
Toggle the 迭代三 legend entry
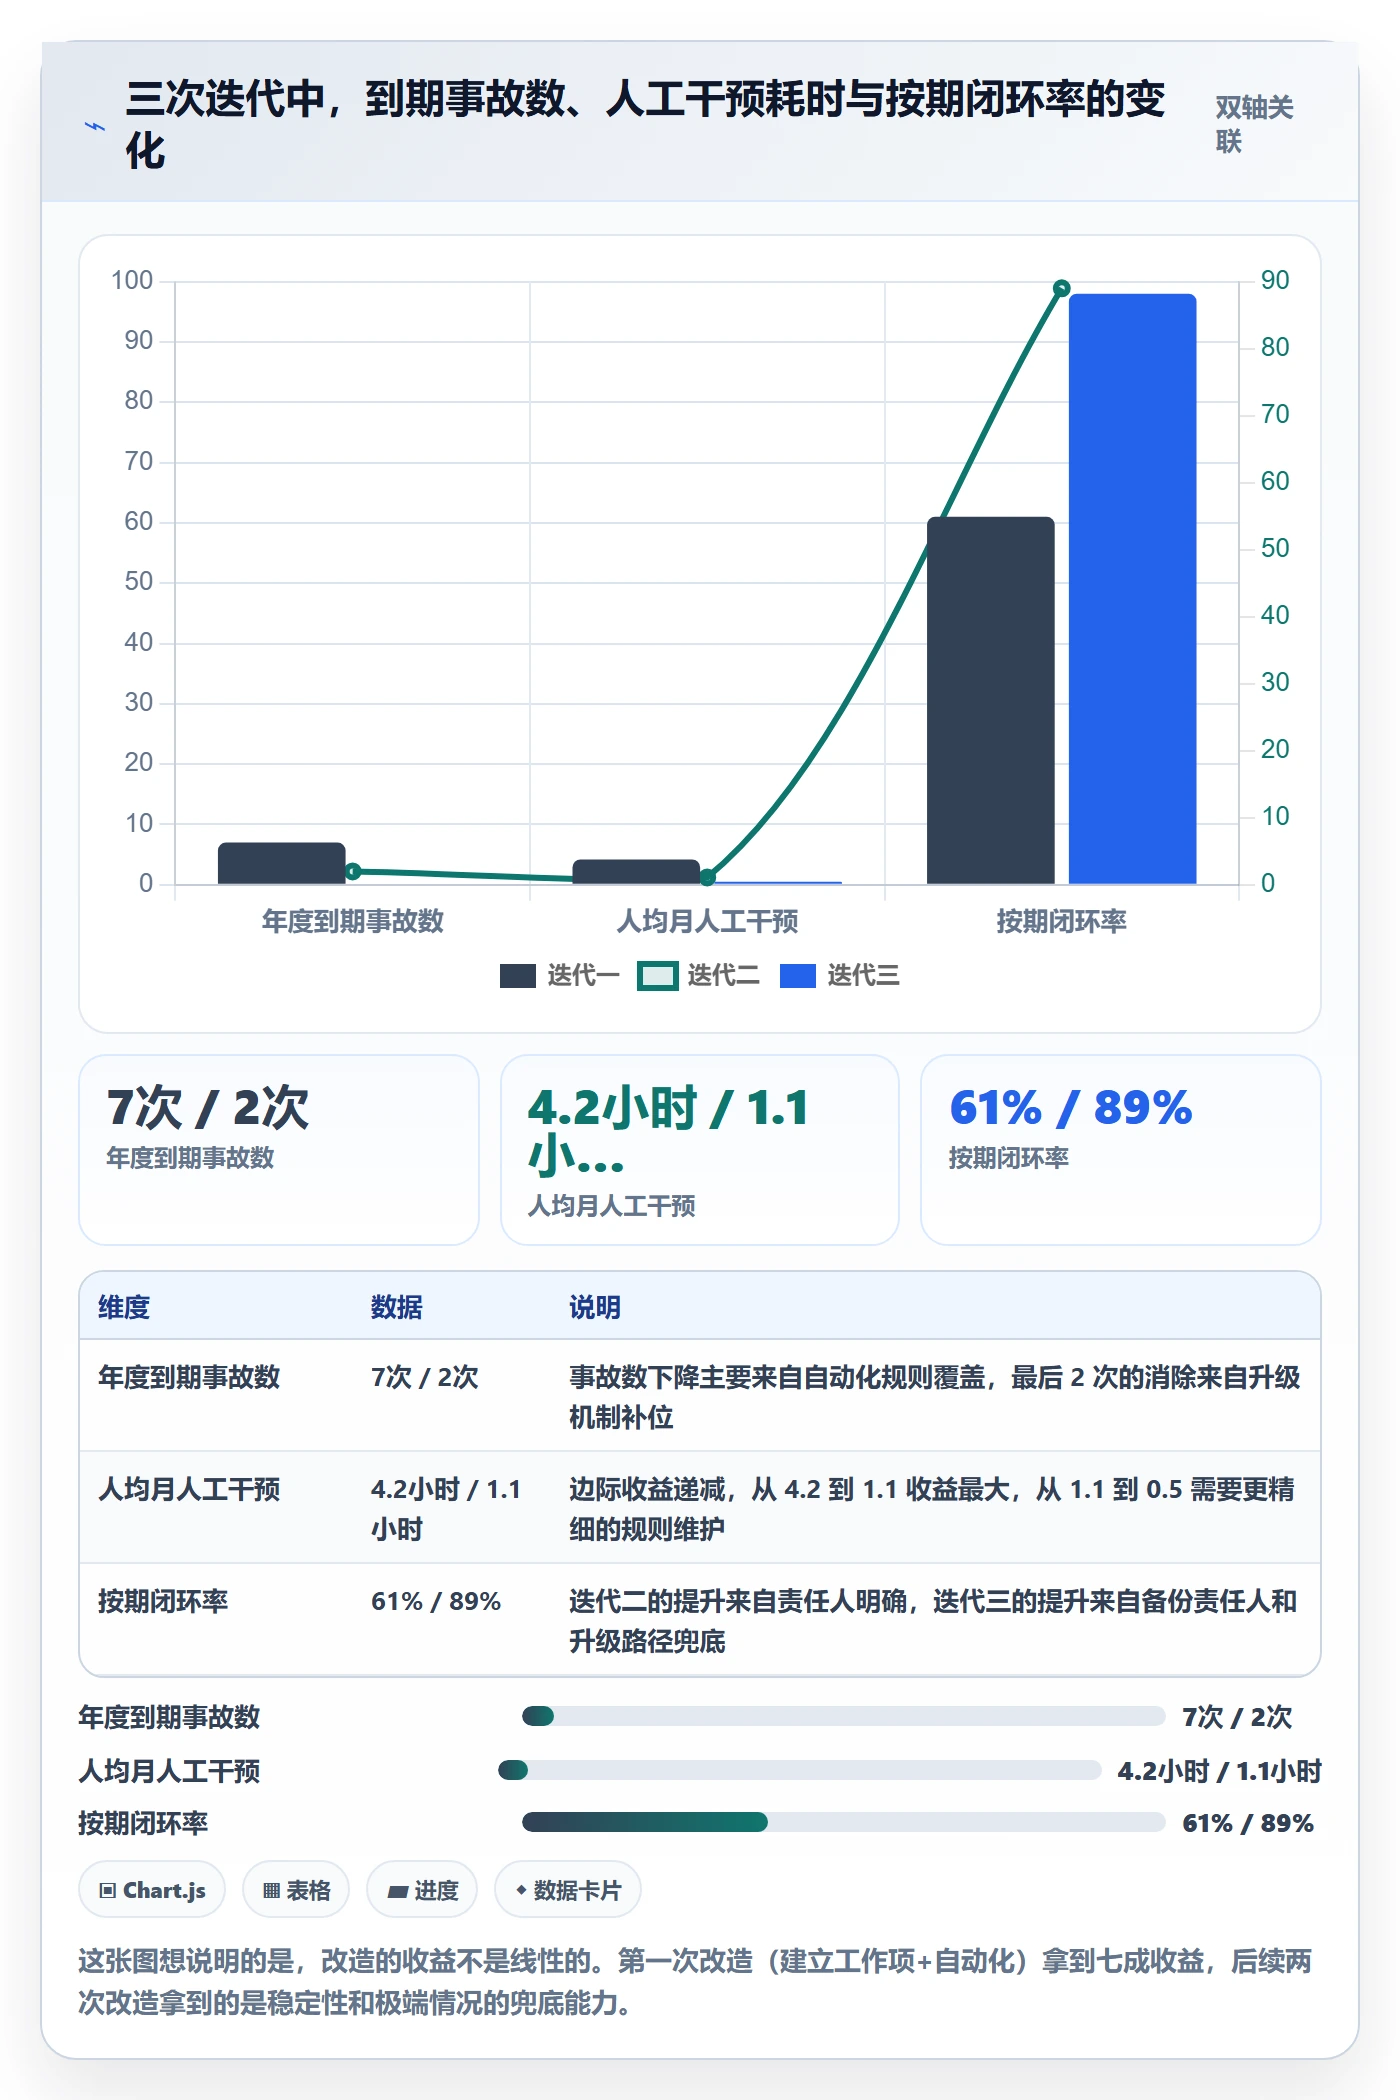click(839, 975)
